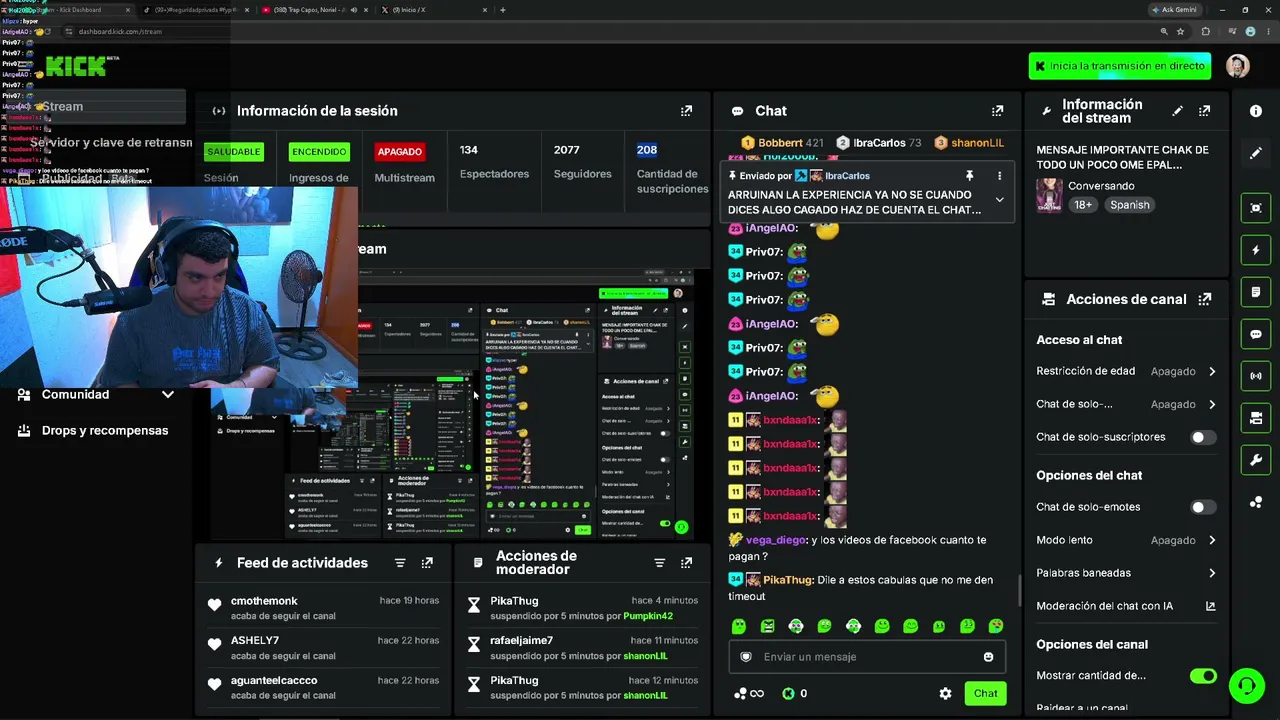Toggle Chat de solo-suscriptores switch
Screen dimensions: 1280x720
(1203, 437)
